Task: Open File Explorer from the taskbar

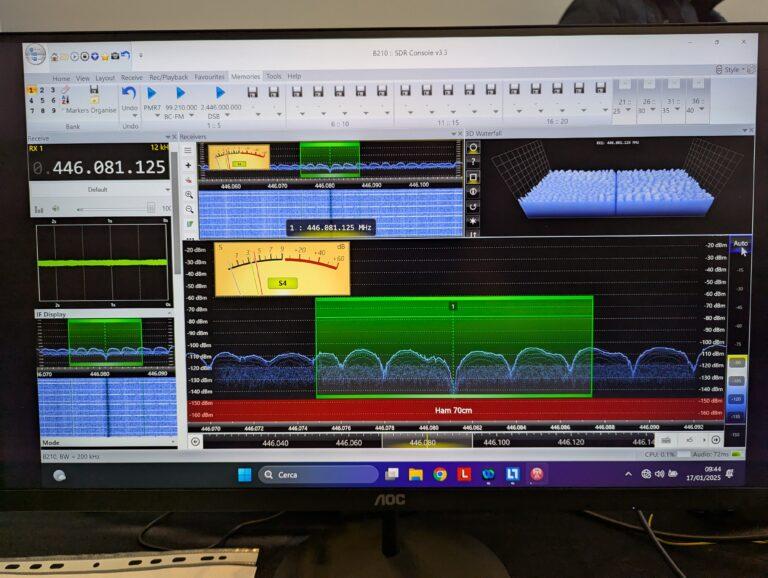Action: (416, 474)
